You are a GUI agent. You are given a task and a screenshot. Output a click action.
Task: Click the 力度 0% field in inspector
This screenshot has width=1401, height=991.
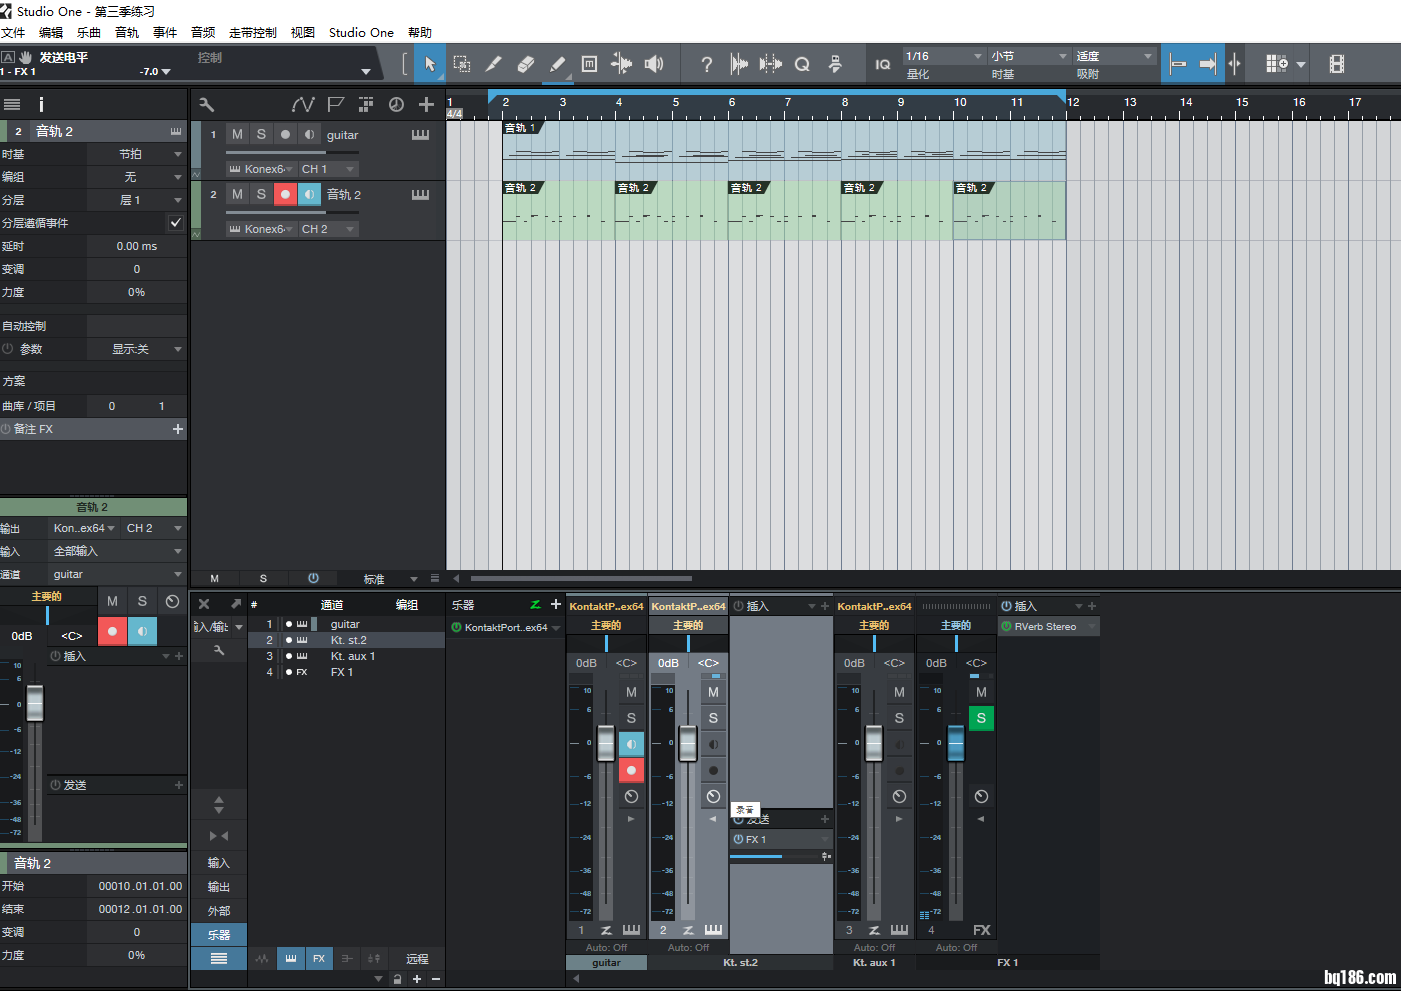point(137,292)
